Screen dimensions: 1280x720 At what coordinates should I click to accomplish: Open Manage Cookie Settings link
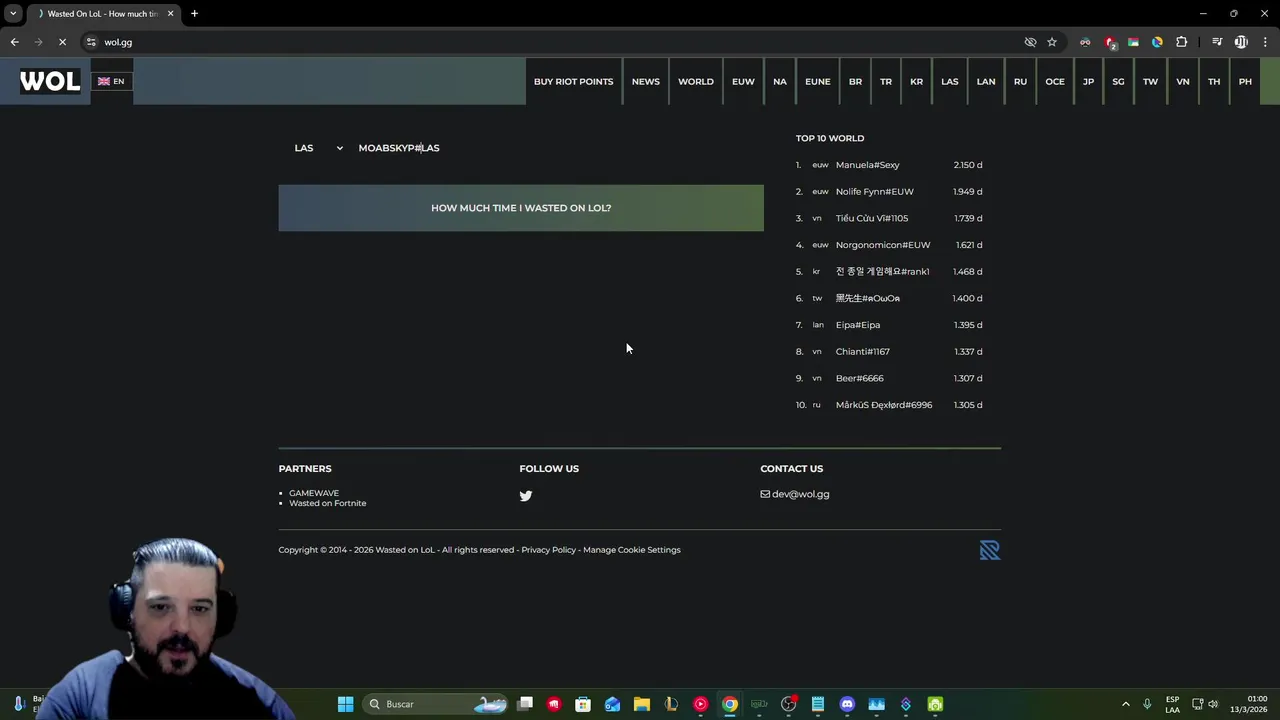pos(632,550)
